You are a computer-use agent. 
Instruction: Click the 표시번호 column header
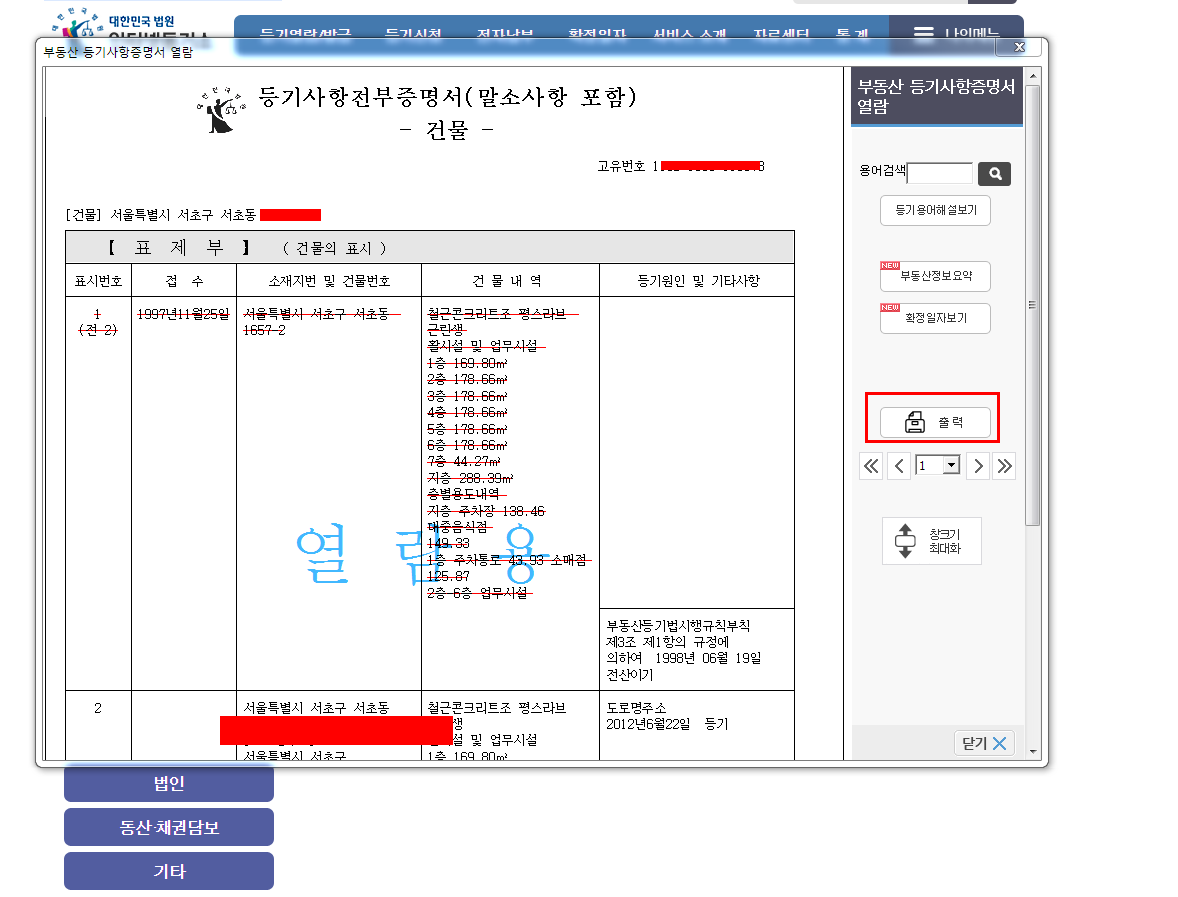[98, 281]
